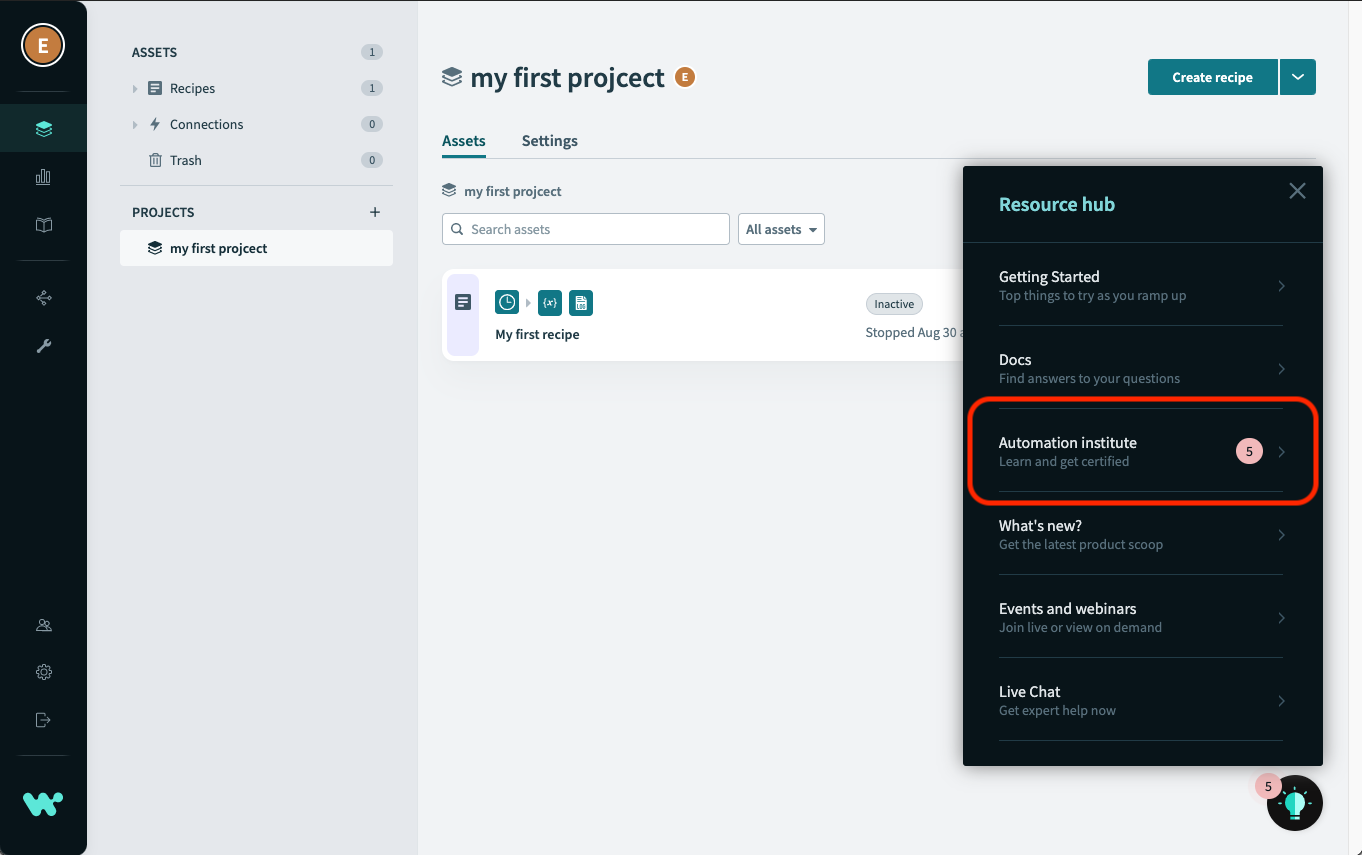The width and height of the screenshot is (1362, 855).
Task: Close the Resource hub panel
Action: click(x=1297, y=191)
